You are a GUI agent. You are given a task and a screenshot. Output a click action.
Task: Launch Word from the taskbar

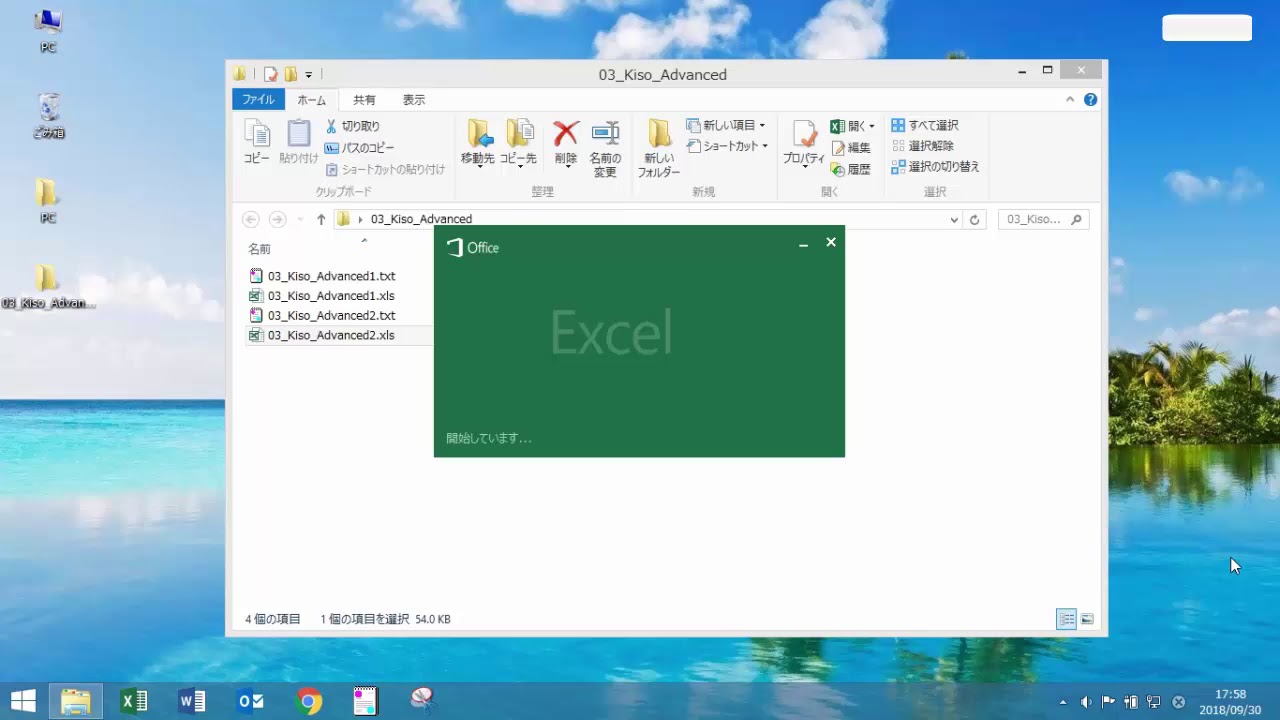(192, 701)
